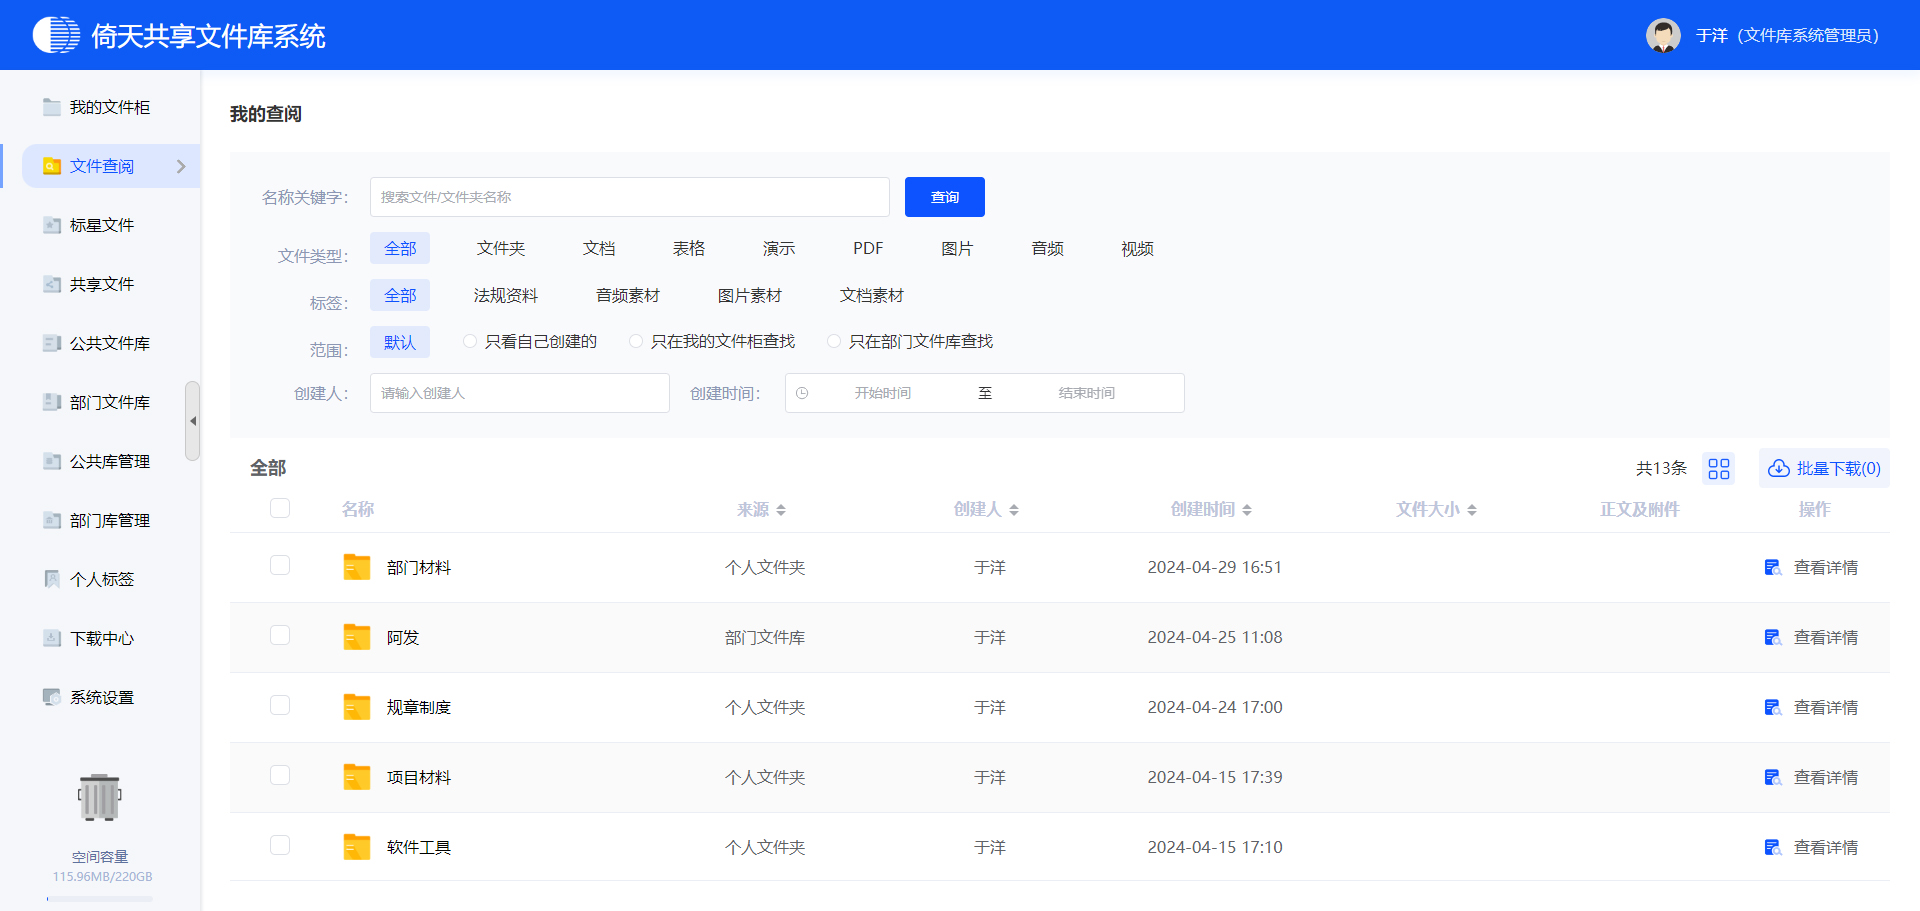
Task: Click 批量下载(0) button
Action: point(1824,468)
